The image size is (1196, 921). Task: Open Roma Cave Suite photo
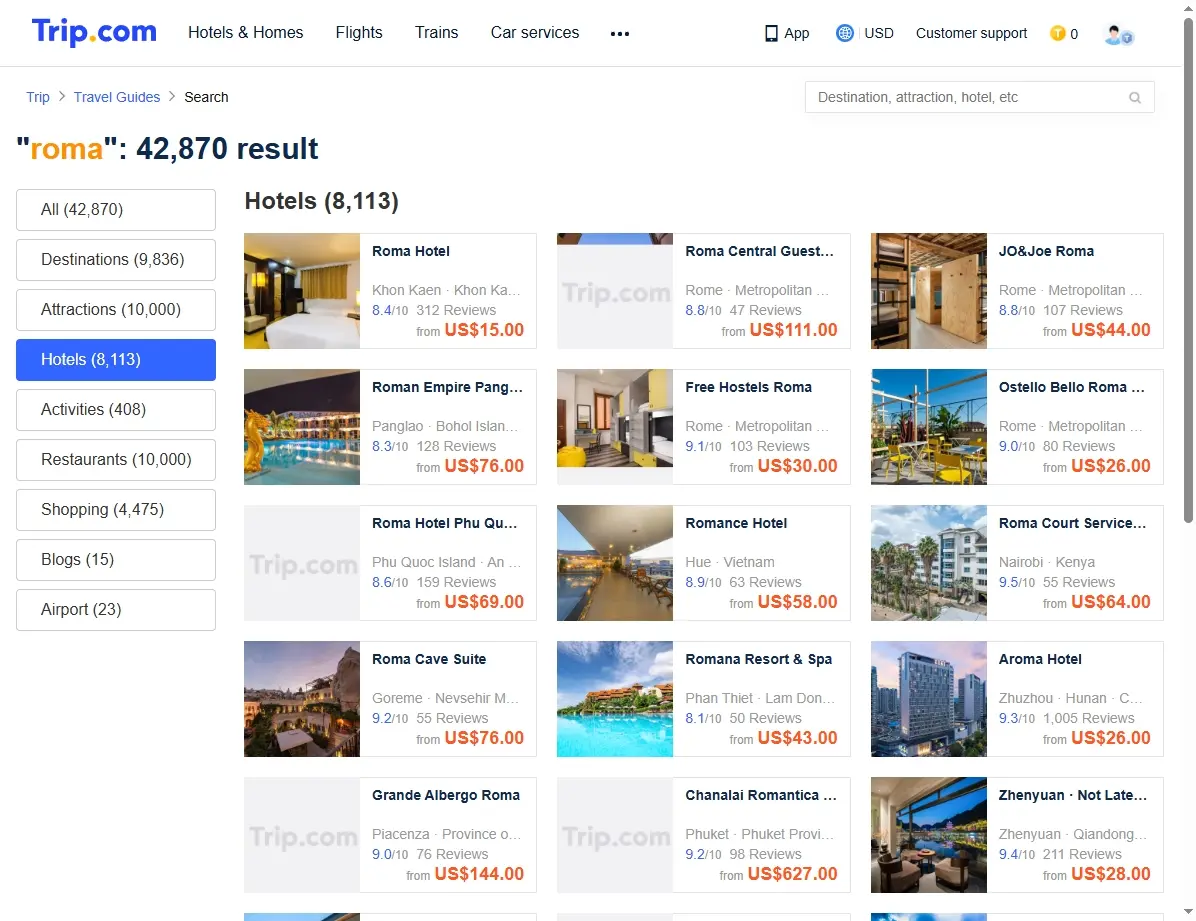click(302, 699)
